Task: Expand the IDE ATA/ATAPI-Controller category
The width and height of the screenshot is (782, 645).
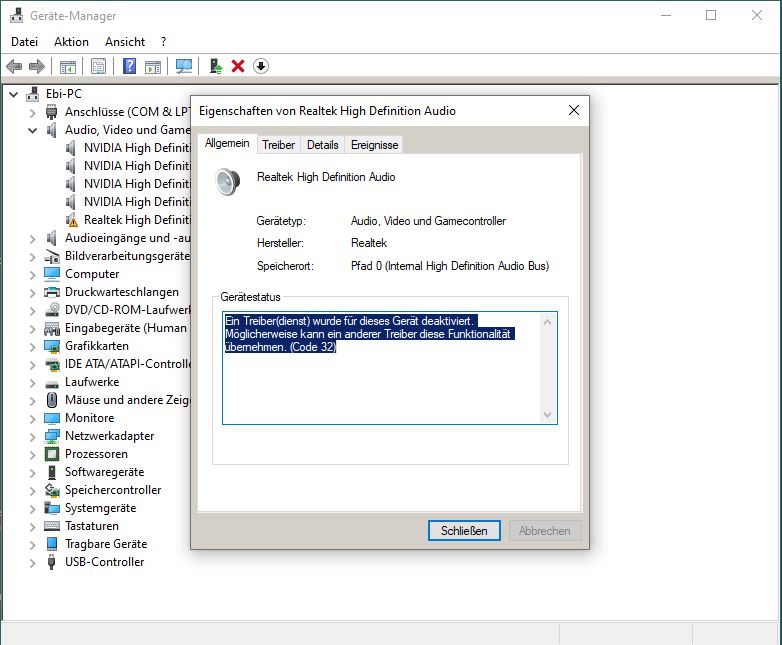Action: click(x=33, y=364)
